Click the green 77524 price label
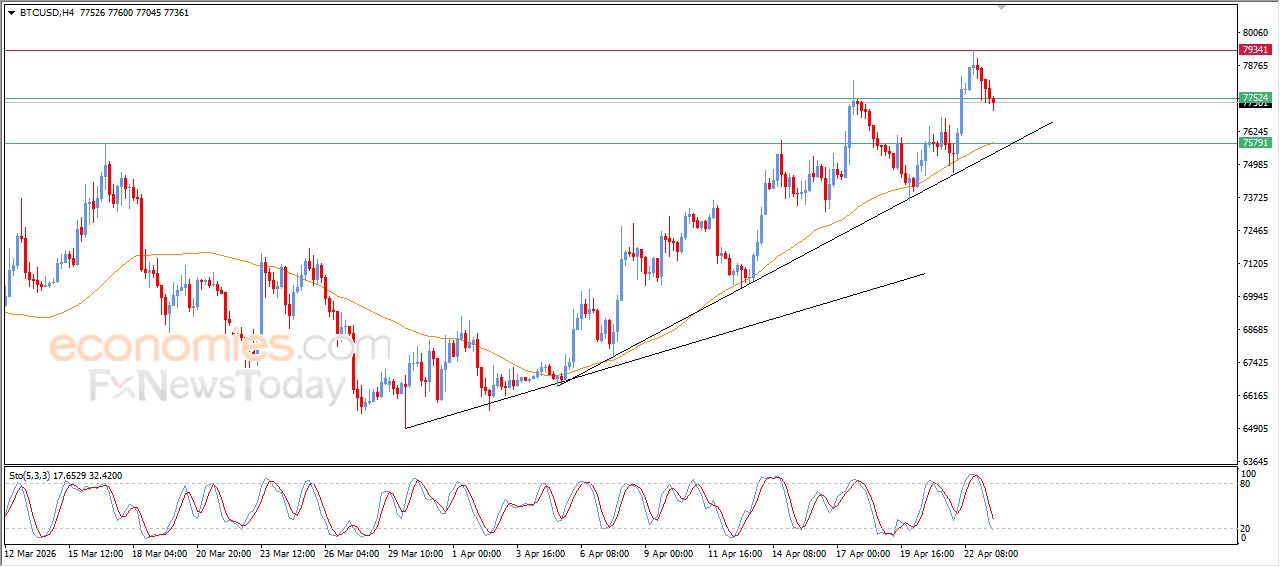This screenshot has height=567, width=1280. coord(1254,97)
